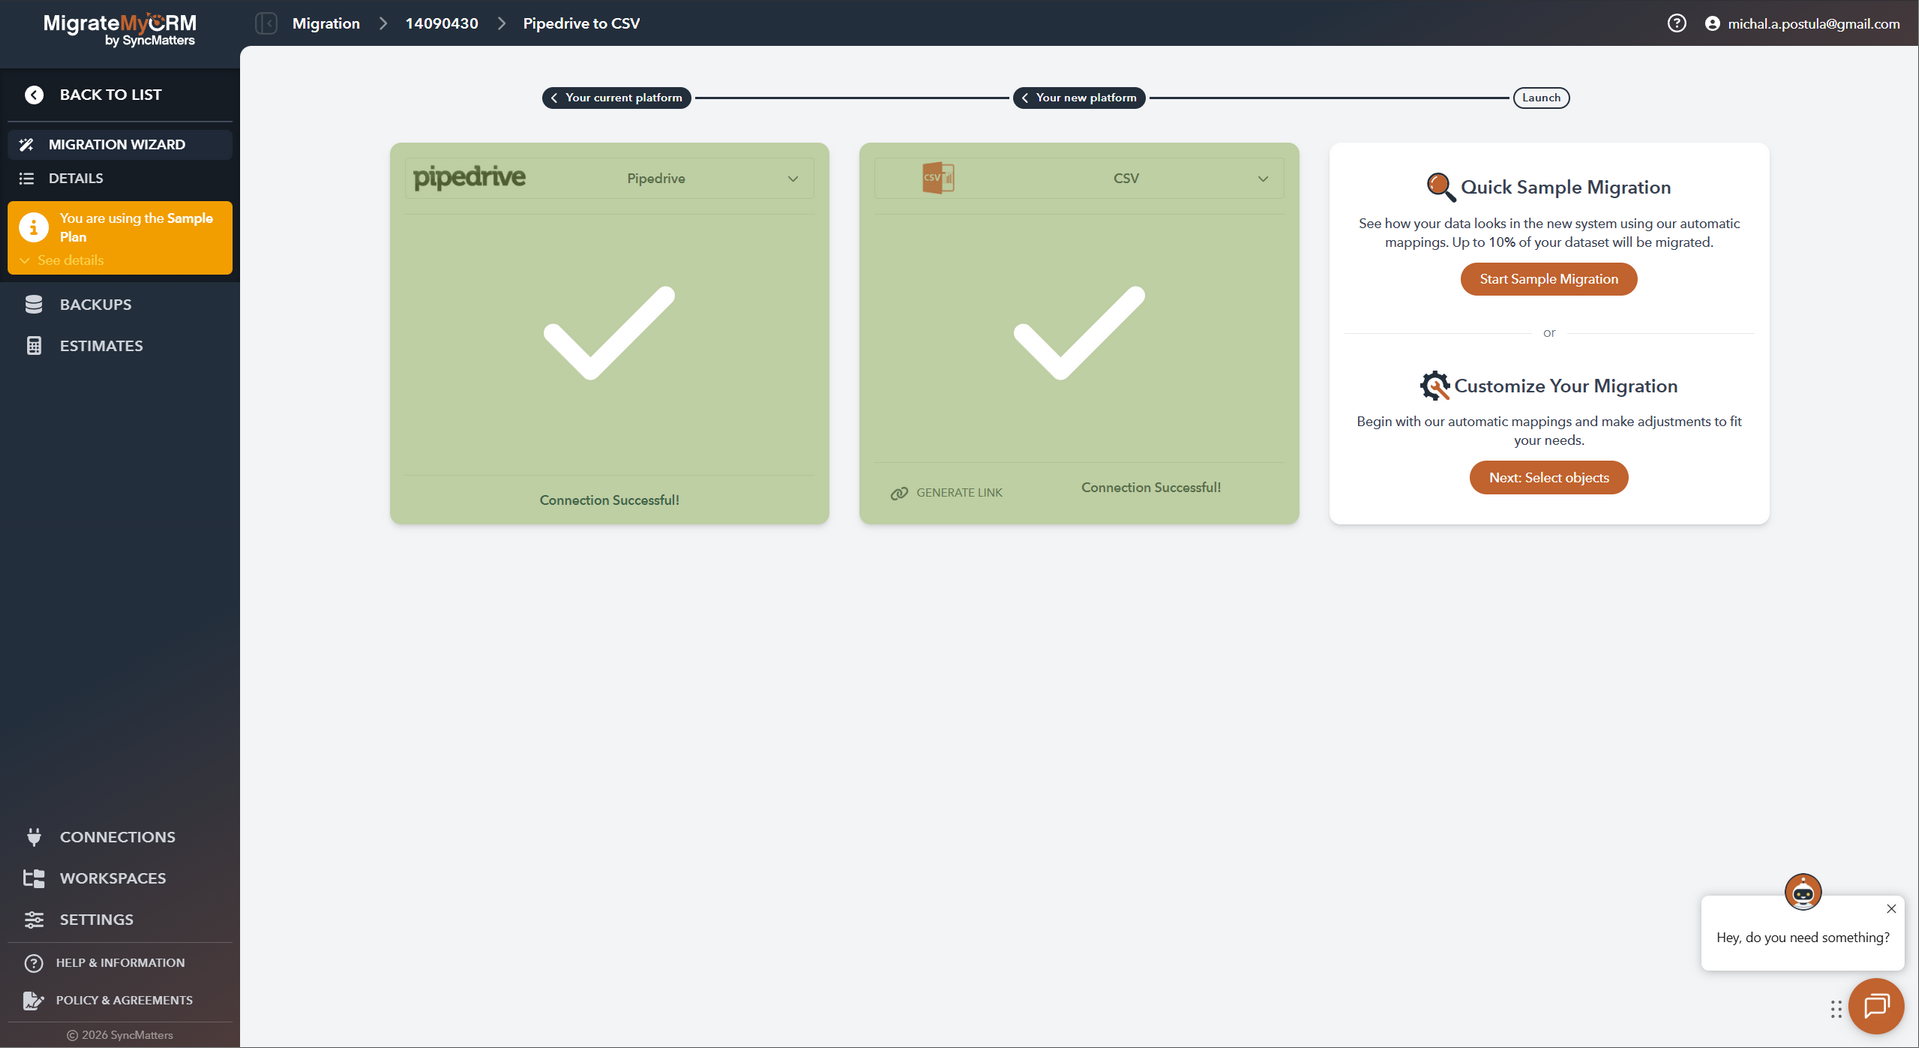
Task: Open help via top-bar question mark icon
Action: click(x=1677, y=23)
